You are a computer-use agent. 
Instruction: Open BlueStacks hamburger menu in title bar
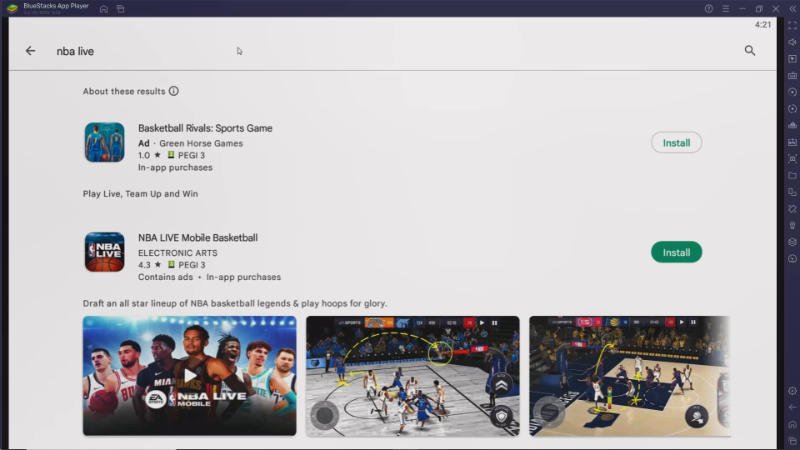[x=726, y=9]
